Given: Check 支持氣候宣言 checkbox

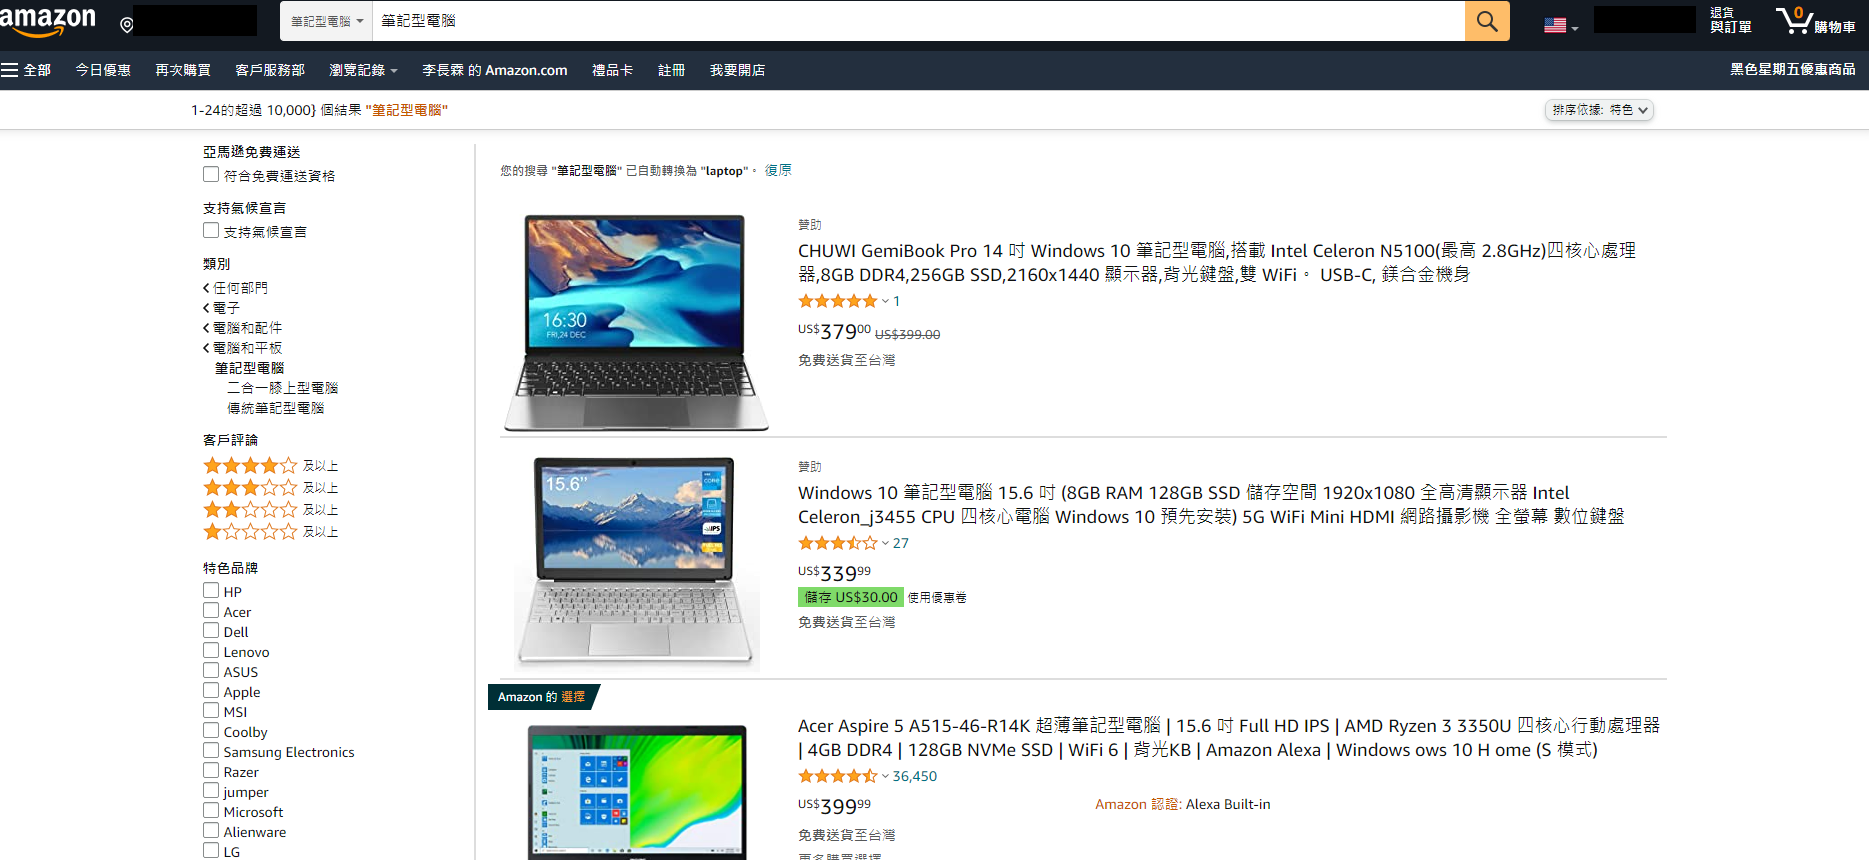Looking at the screenshot, I should click(211, 230).
